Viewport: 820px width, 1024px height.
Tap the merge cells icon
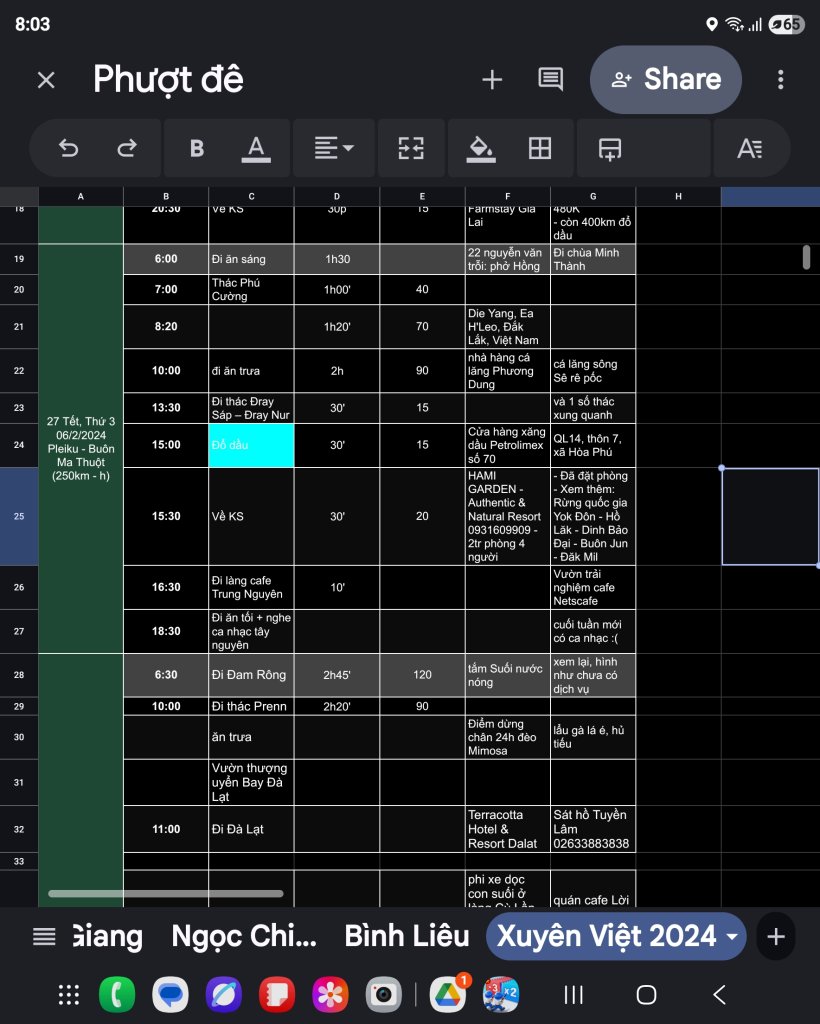(x=411, y=149)
